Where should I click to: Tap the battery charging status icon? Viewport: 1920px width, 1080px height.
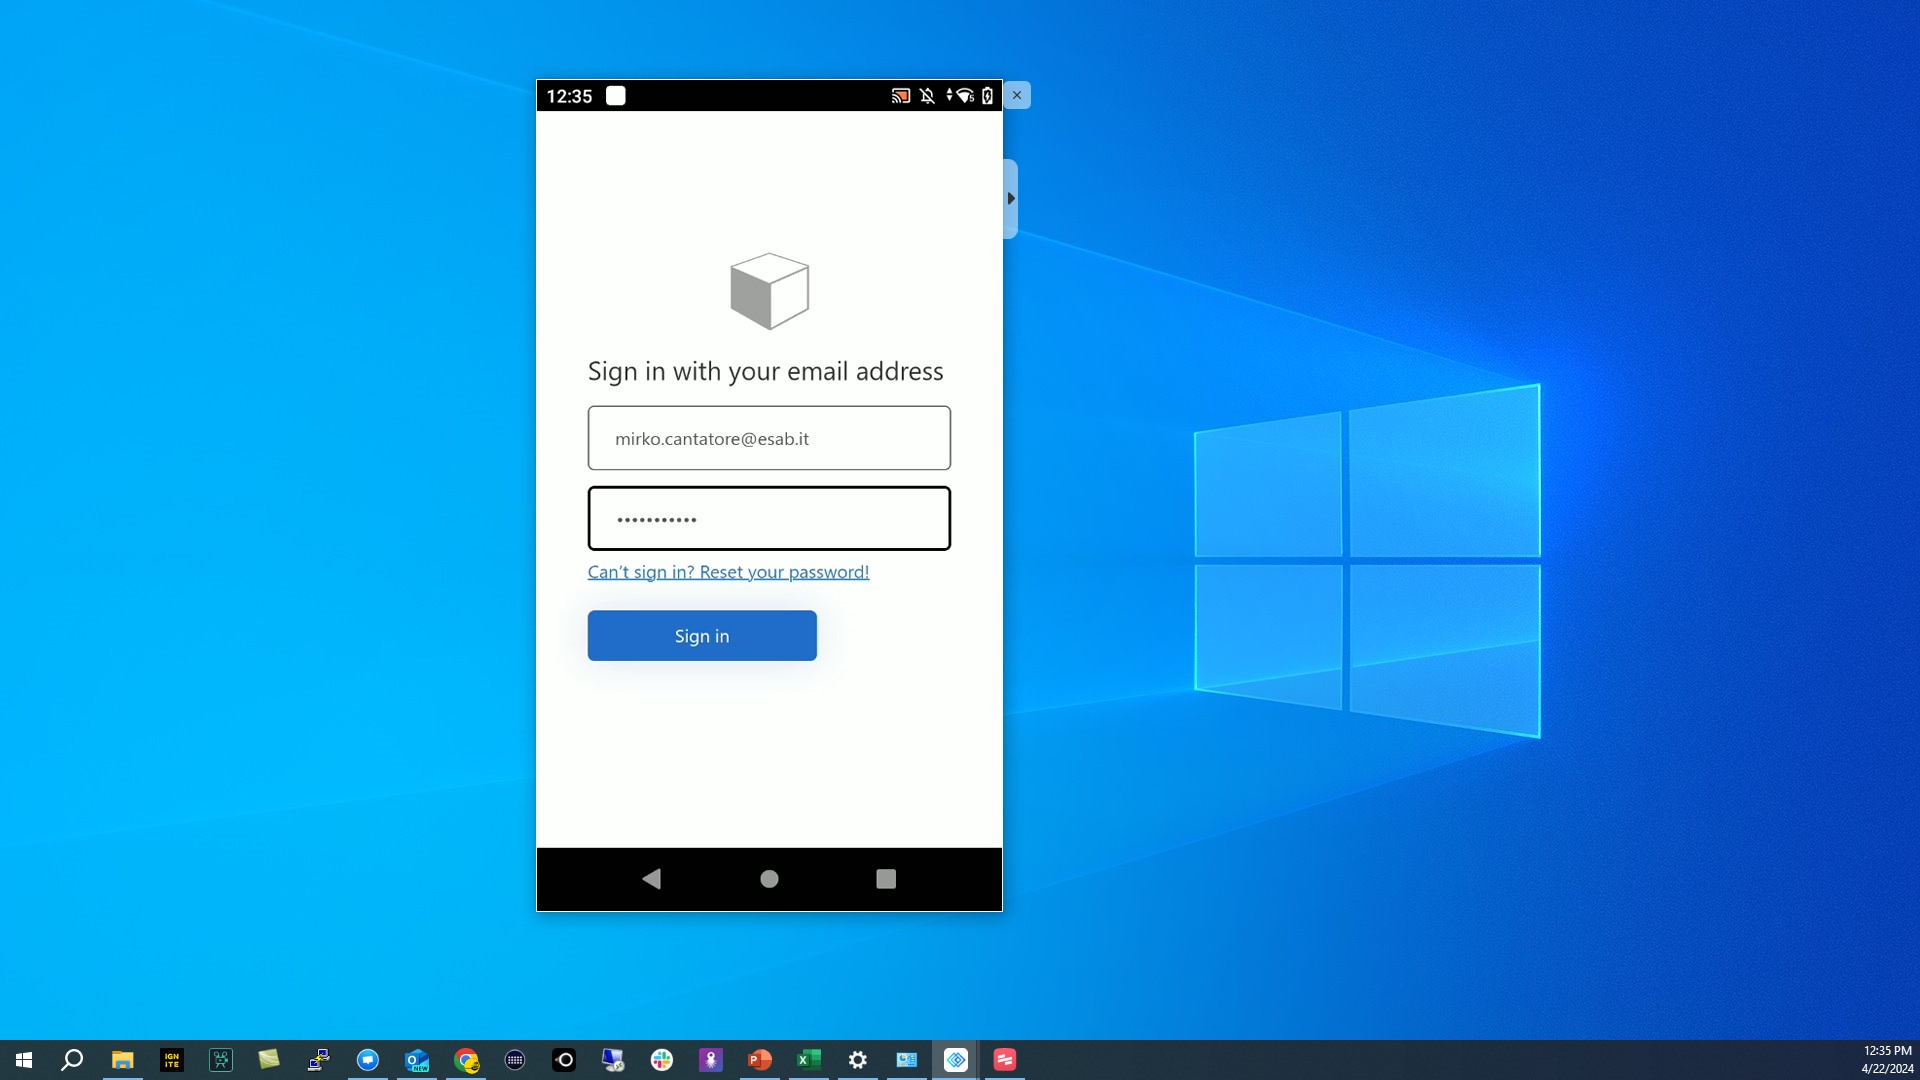(x=987, y=96)
